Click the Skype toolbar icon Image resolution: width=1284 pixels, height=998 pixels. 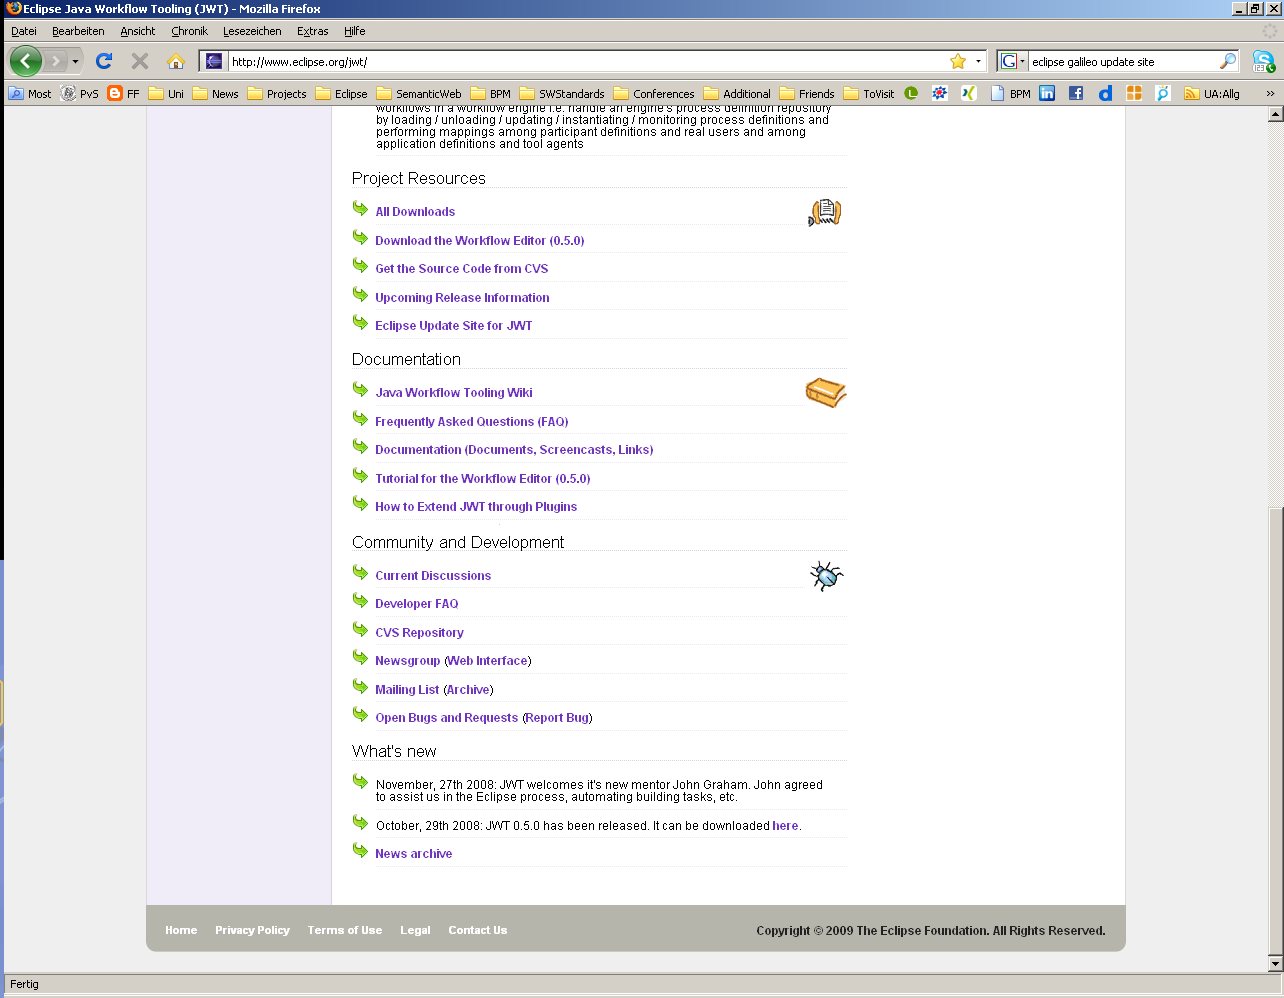(x=1264, y=62)
